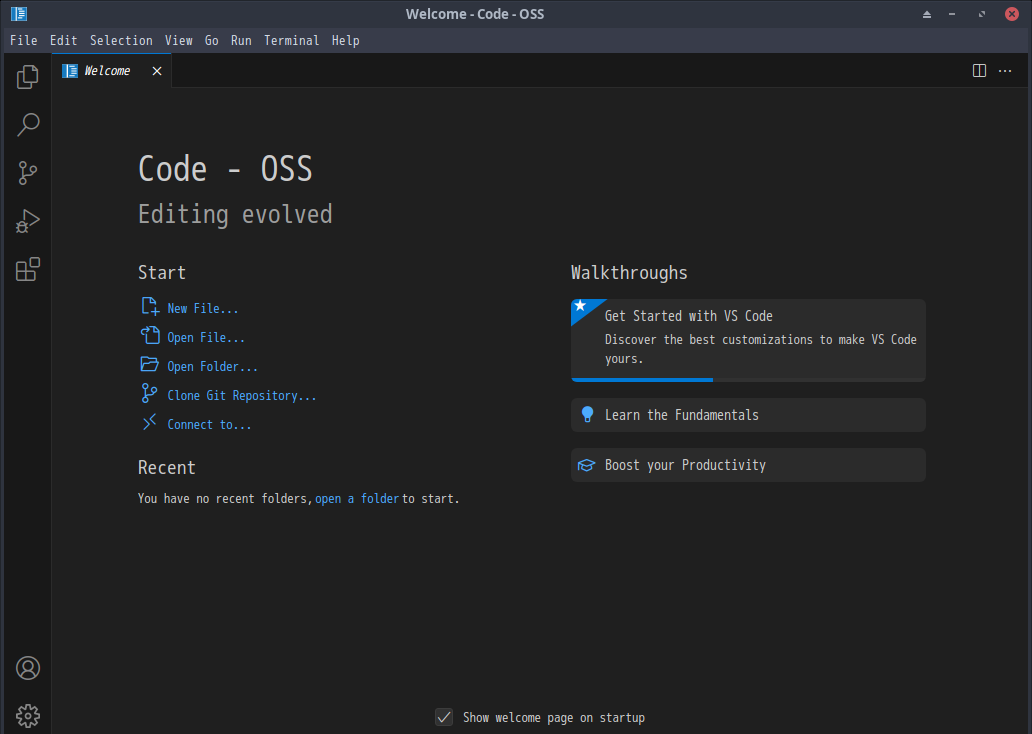Click the Open Folder... link
The image size is (1032, 734).
[x=213, y=366]
